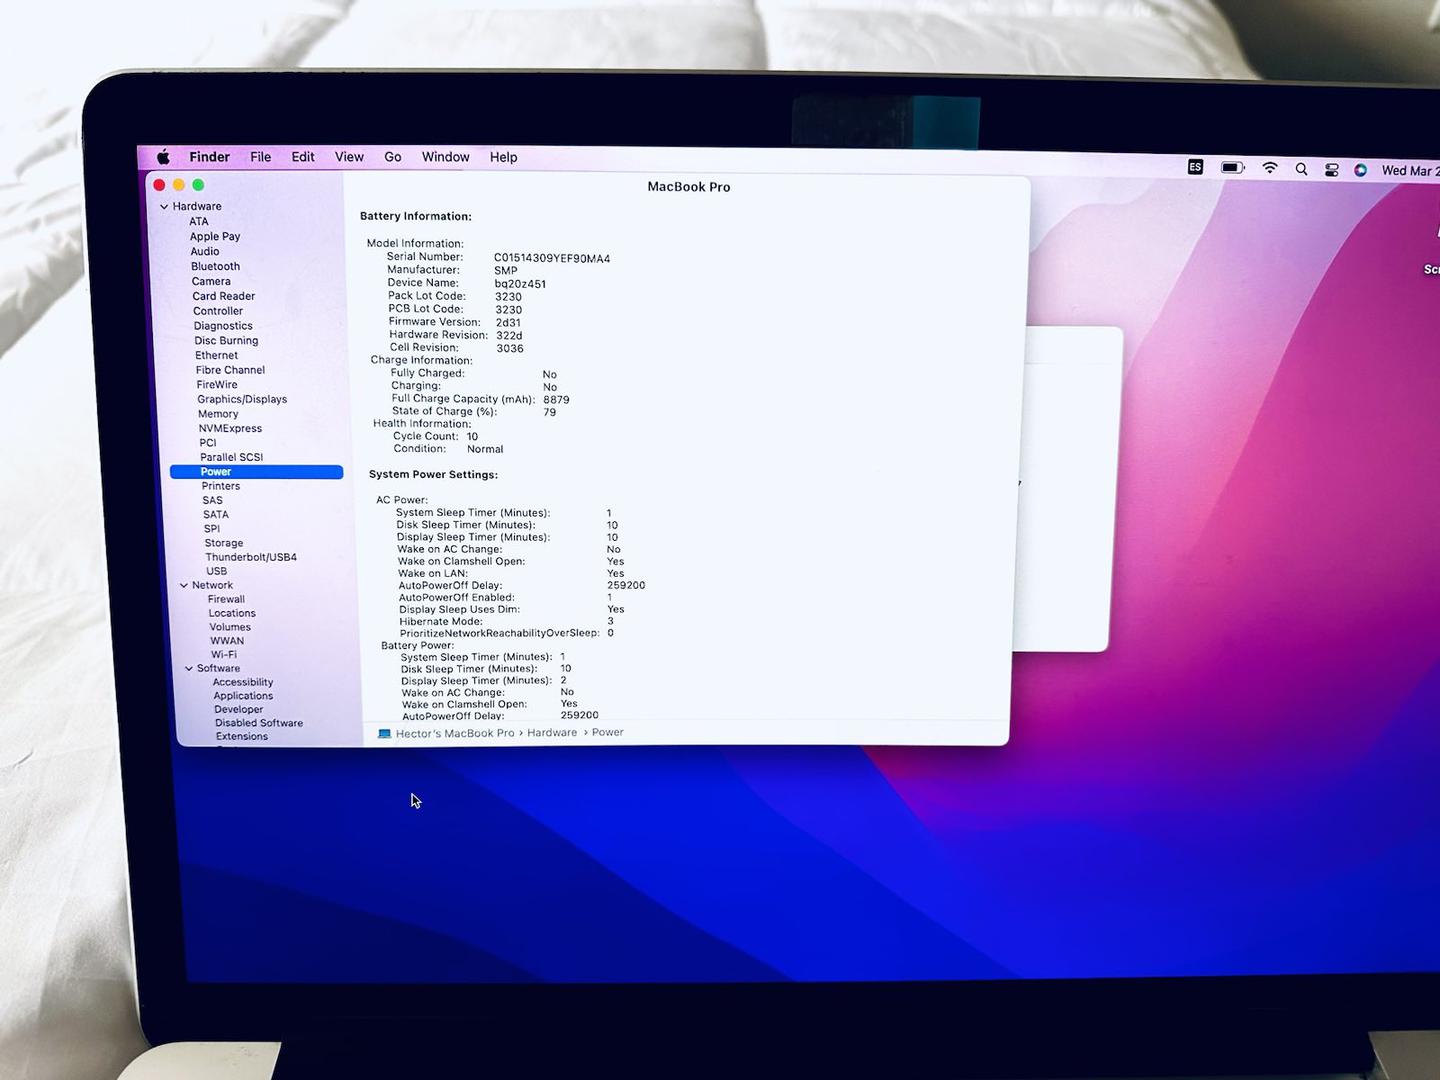
Task: Launch Siri from the menu bar
Action: [x=1360, y=170]
